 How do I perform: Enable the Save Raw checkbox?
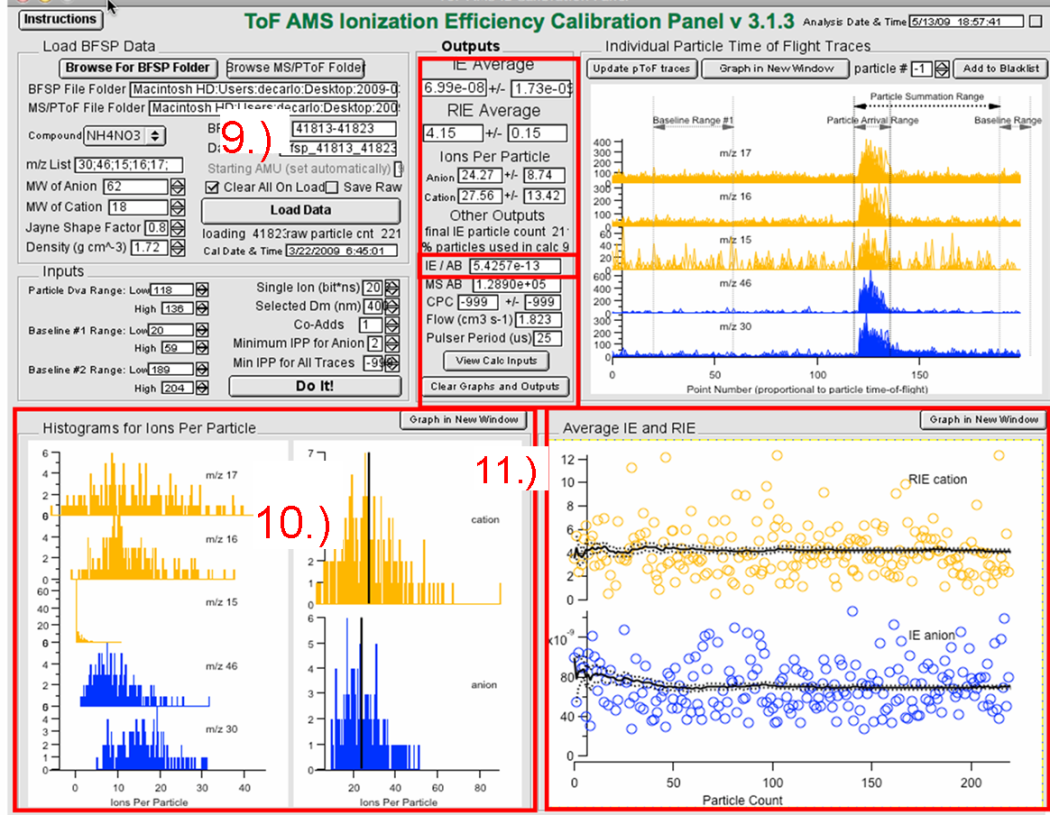(x=332, y=187)
